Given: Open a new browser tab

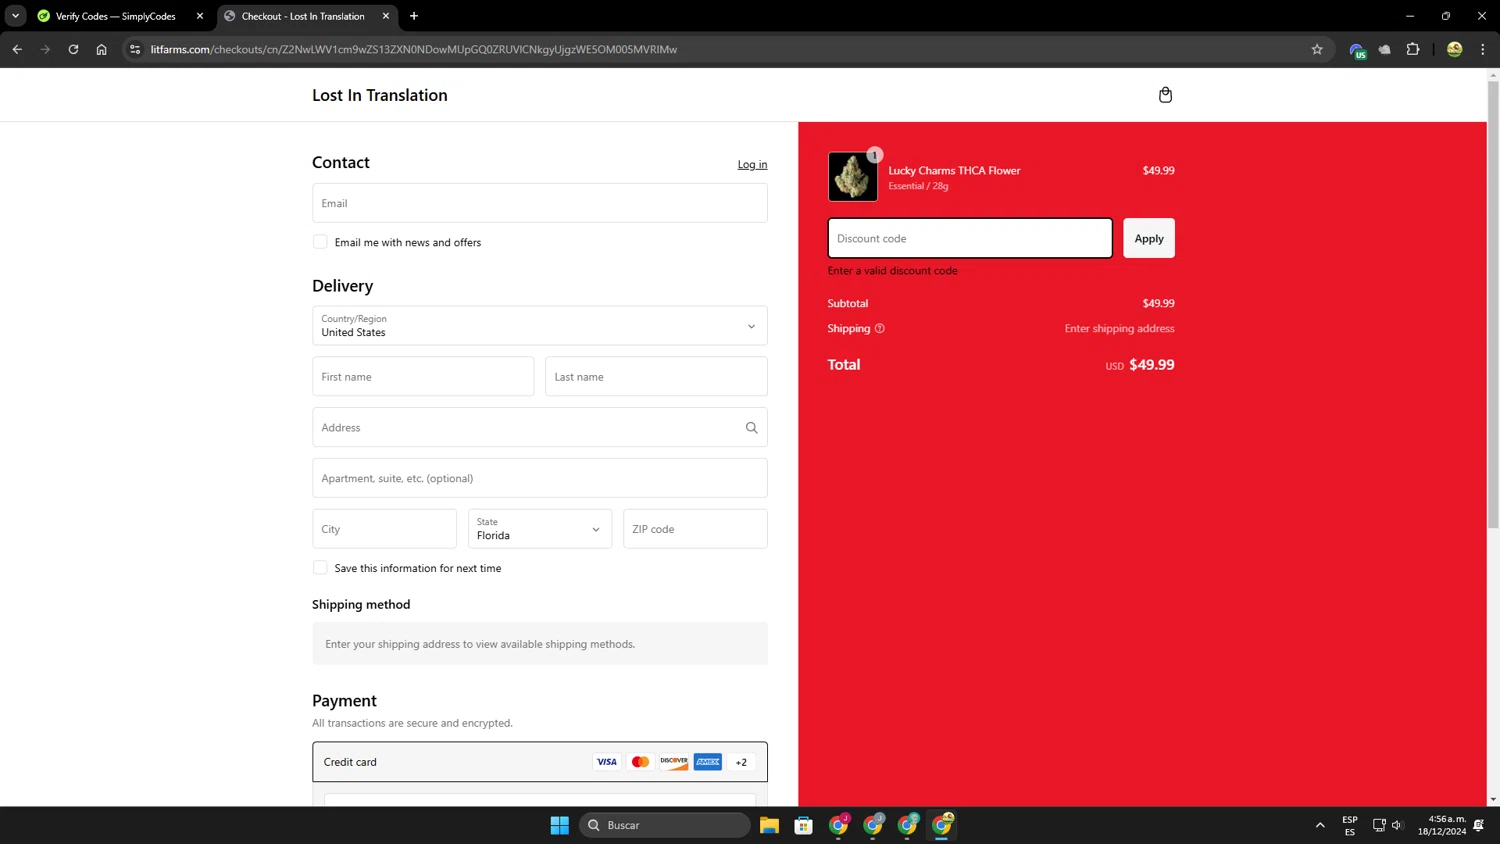Looking at the screenshot, I should pyautogui.click(x=414, y=16).
